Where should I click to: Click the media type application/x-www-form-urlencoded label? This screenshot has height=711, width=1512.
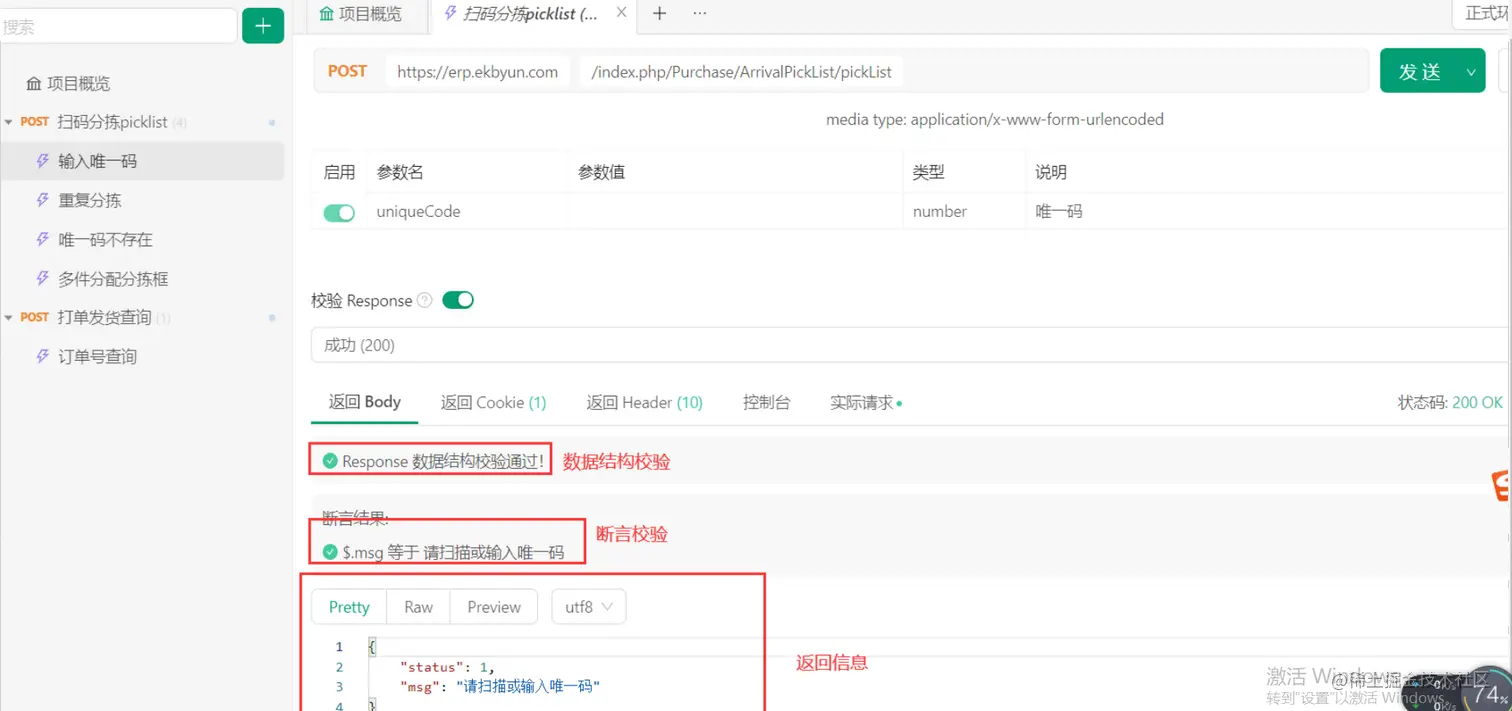(994, 119)
